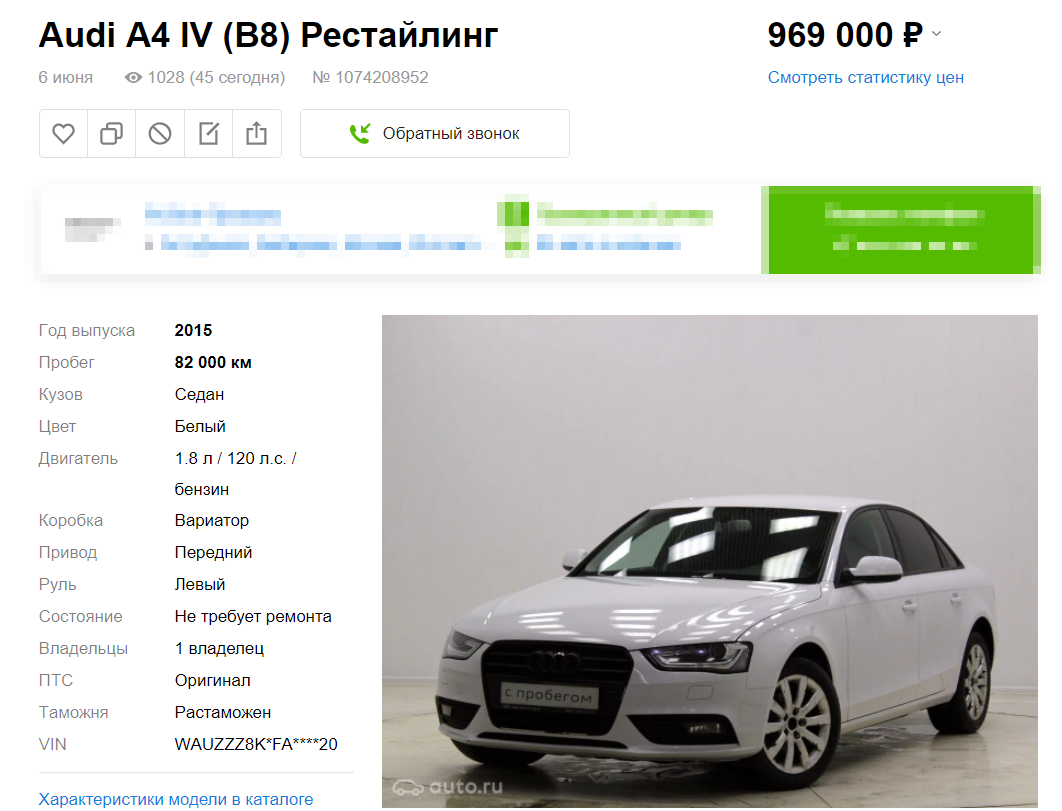The height and width of the screenshot is (811, 1062).
Task: Click the listing number № 1074208952
Action: [370, 77]
